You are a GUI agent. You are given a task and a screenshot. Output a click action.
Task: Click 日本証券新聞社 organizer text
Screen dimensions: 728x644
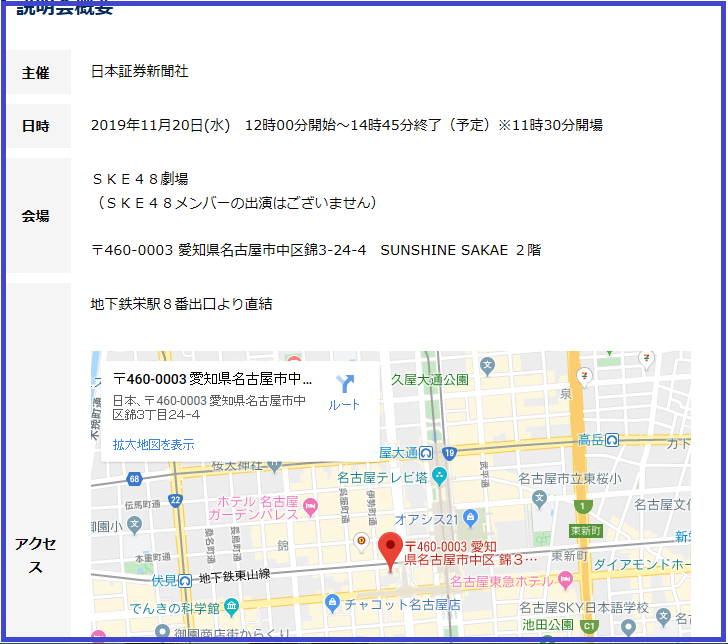pyautogui.click(x=140, y=72)
